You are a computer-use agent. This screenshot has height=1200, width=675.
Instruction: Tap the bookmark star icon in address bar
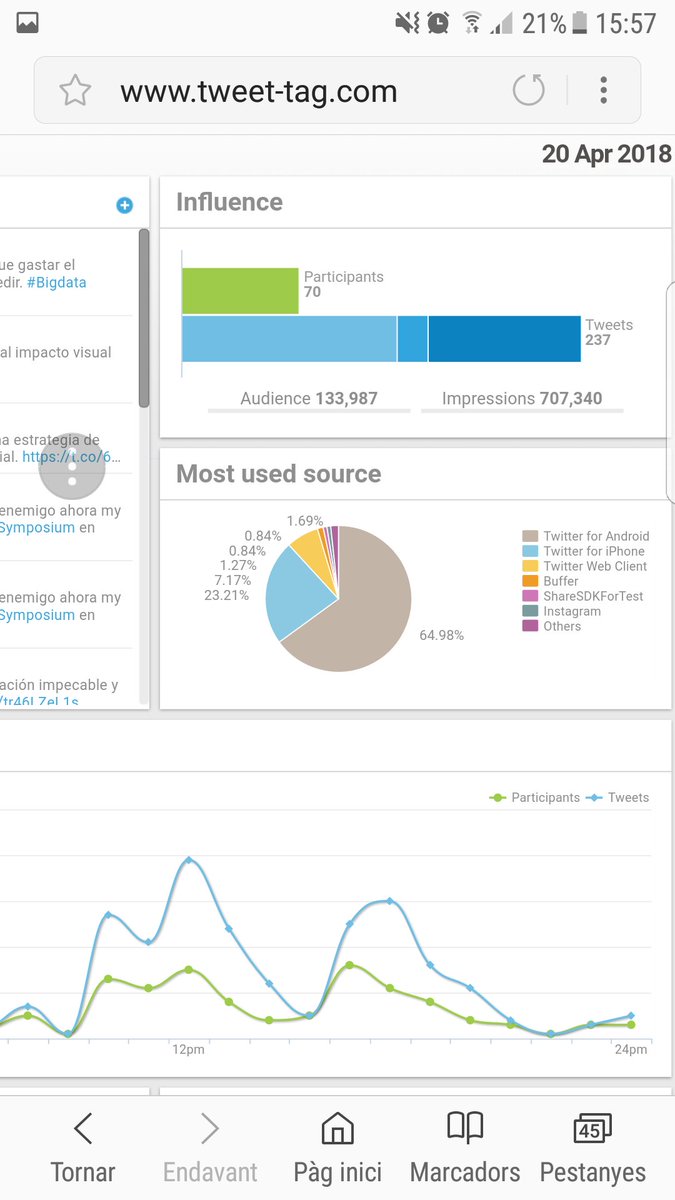tap(75, 91)
